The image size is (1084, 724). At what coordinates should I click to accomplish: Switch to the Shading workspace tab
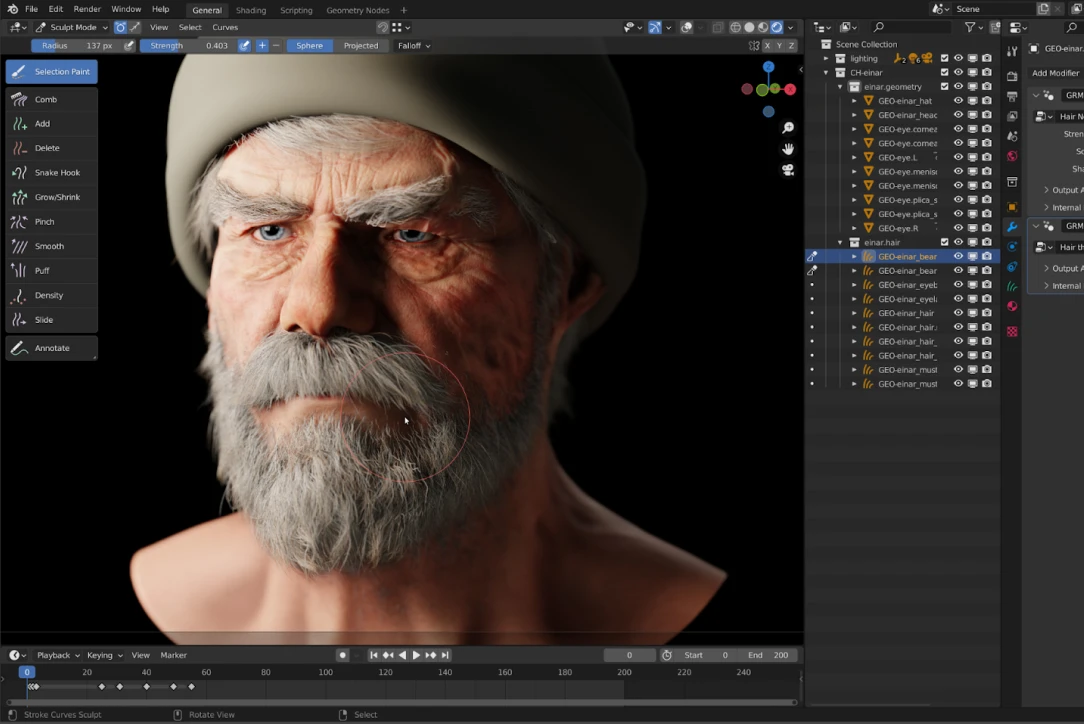[x=251, y=10]
